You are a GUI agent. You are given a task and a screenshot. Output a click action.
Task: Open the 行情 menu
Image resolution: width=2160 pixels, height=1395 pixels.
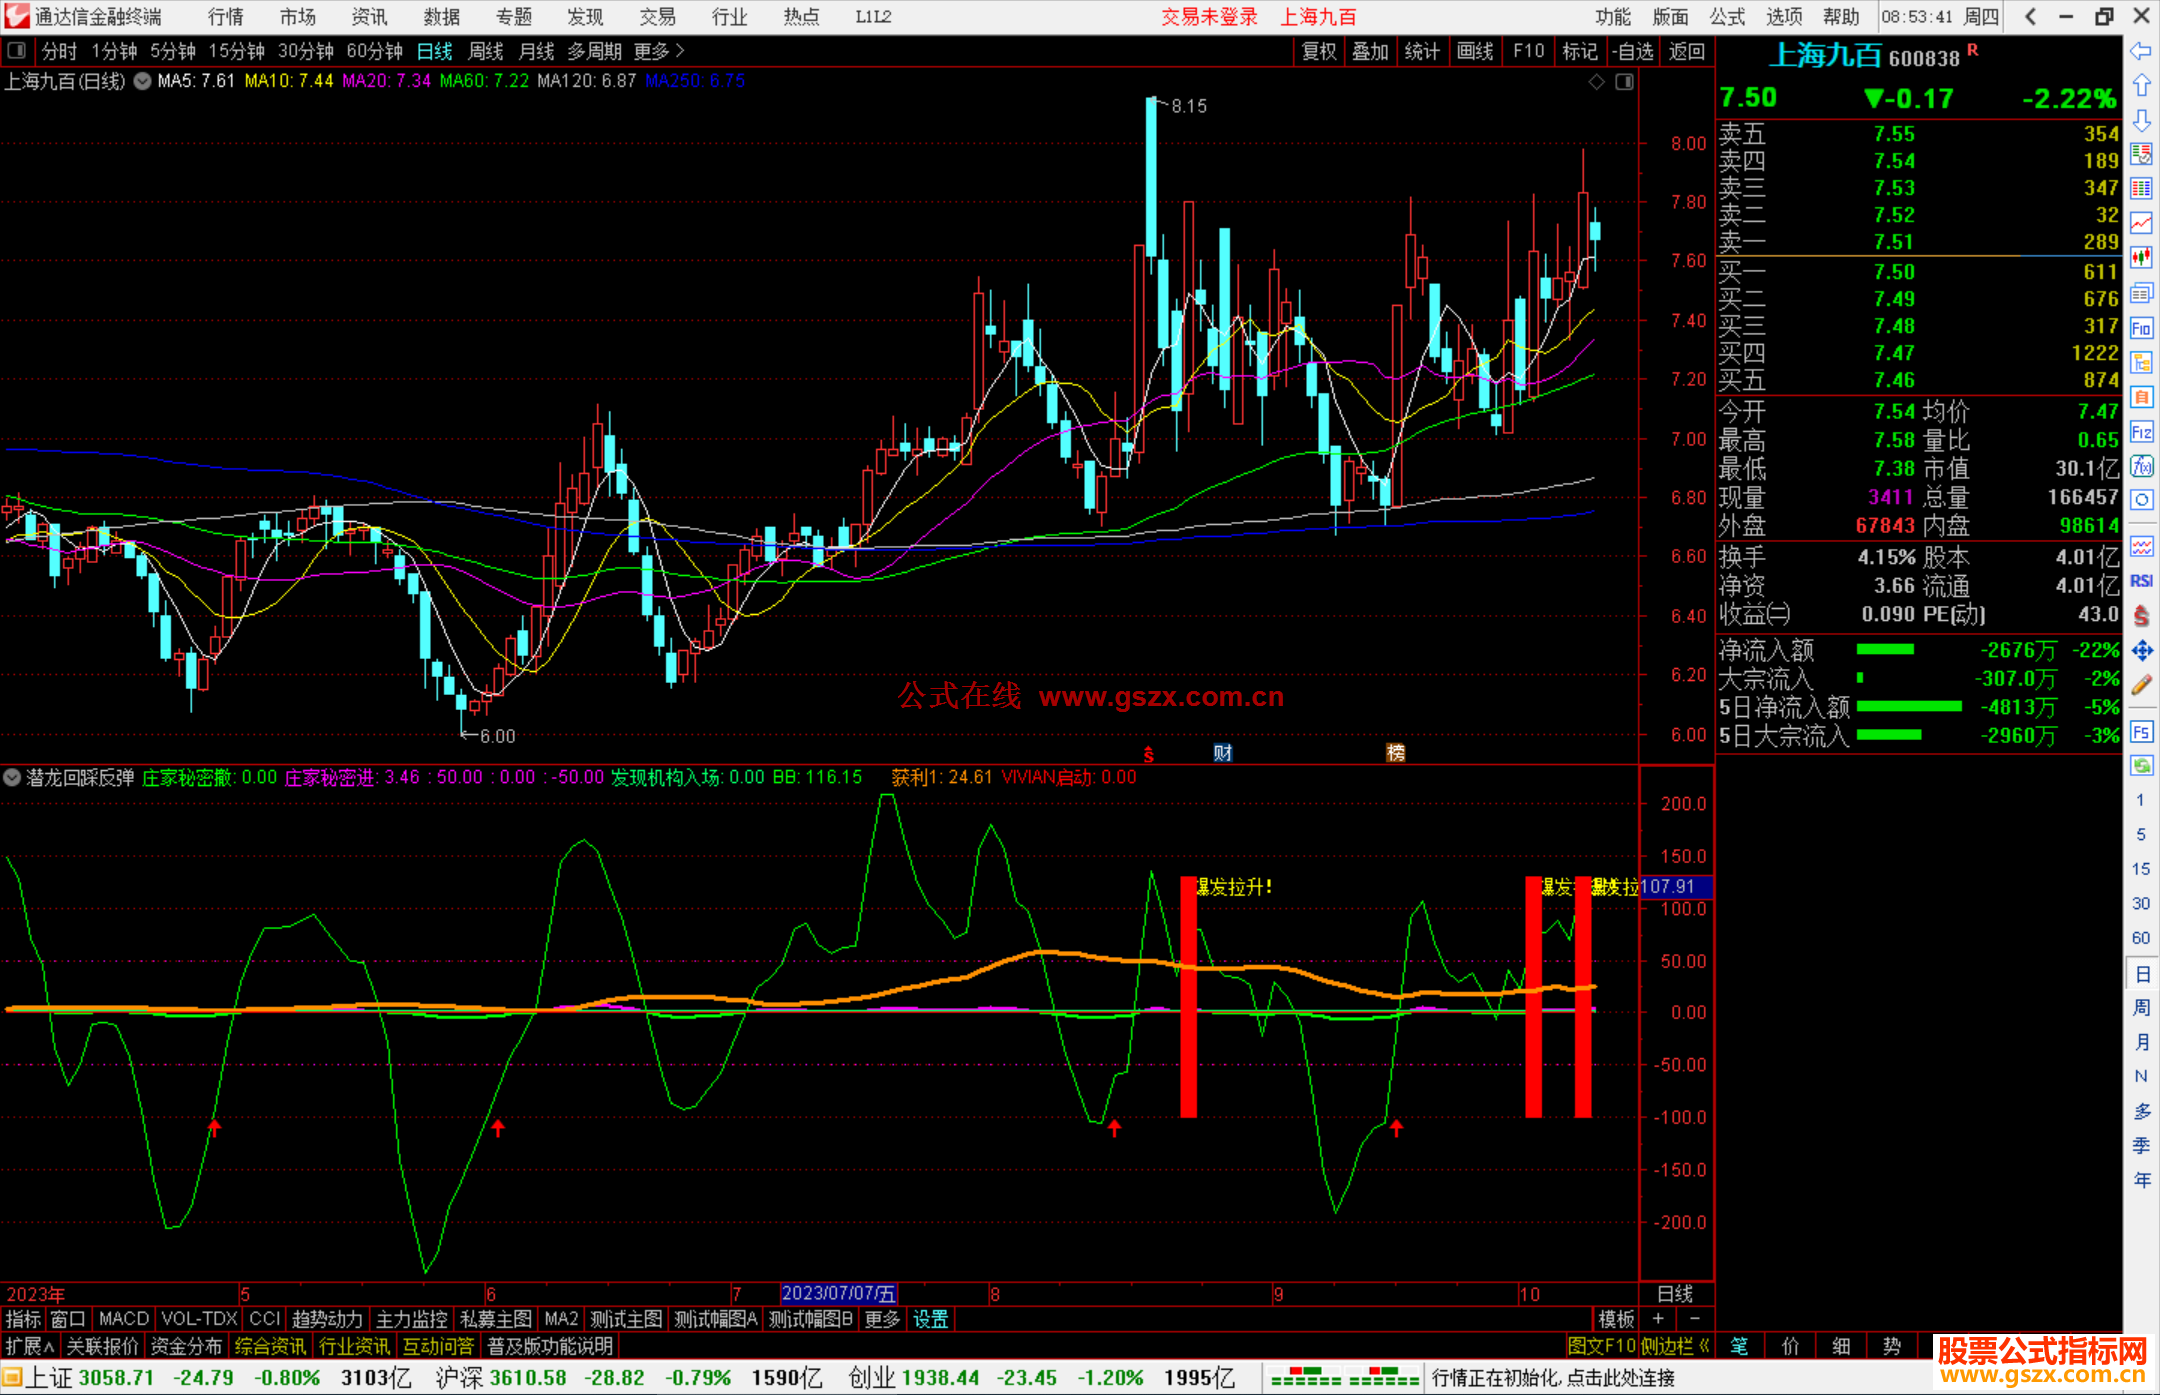tap(226, 17)
